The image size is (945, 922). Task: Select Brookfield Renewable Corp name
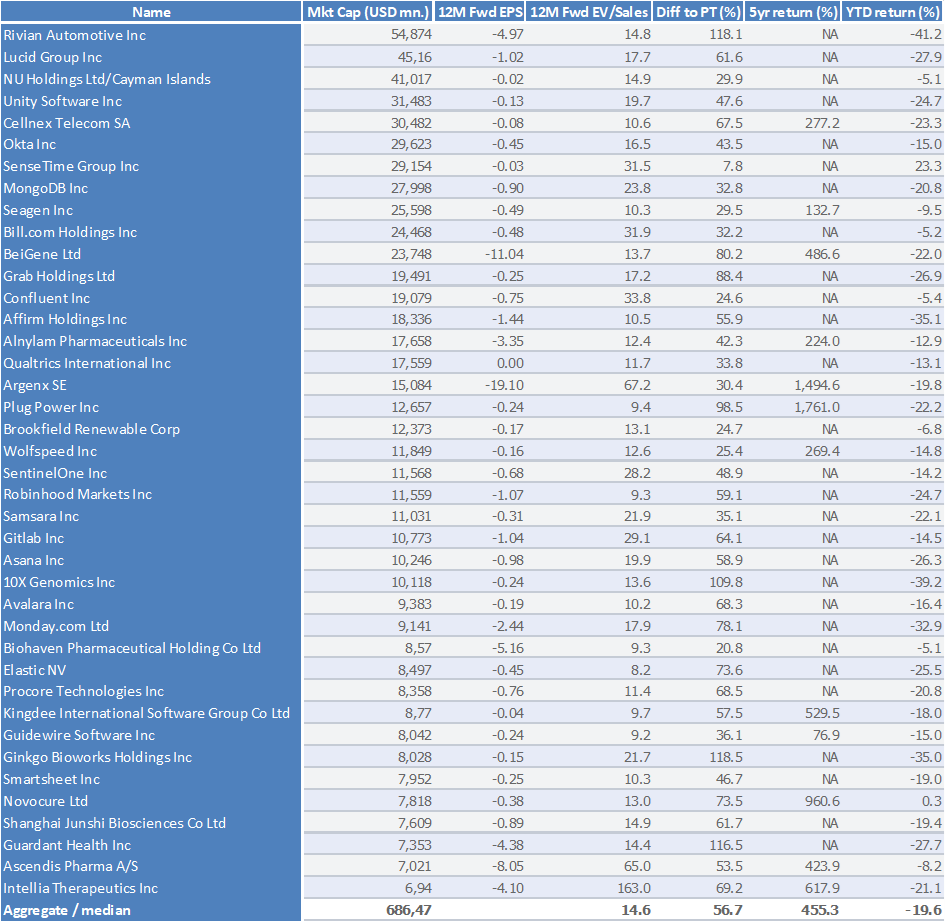pos(92,429)
